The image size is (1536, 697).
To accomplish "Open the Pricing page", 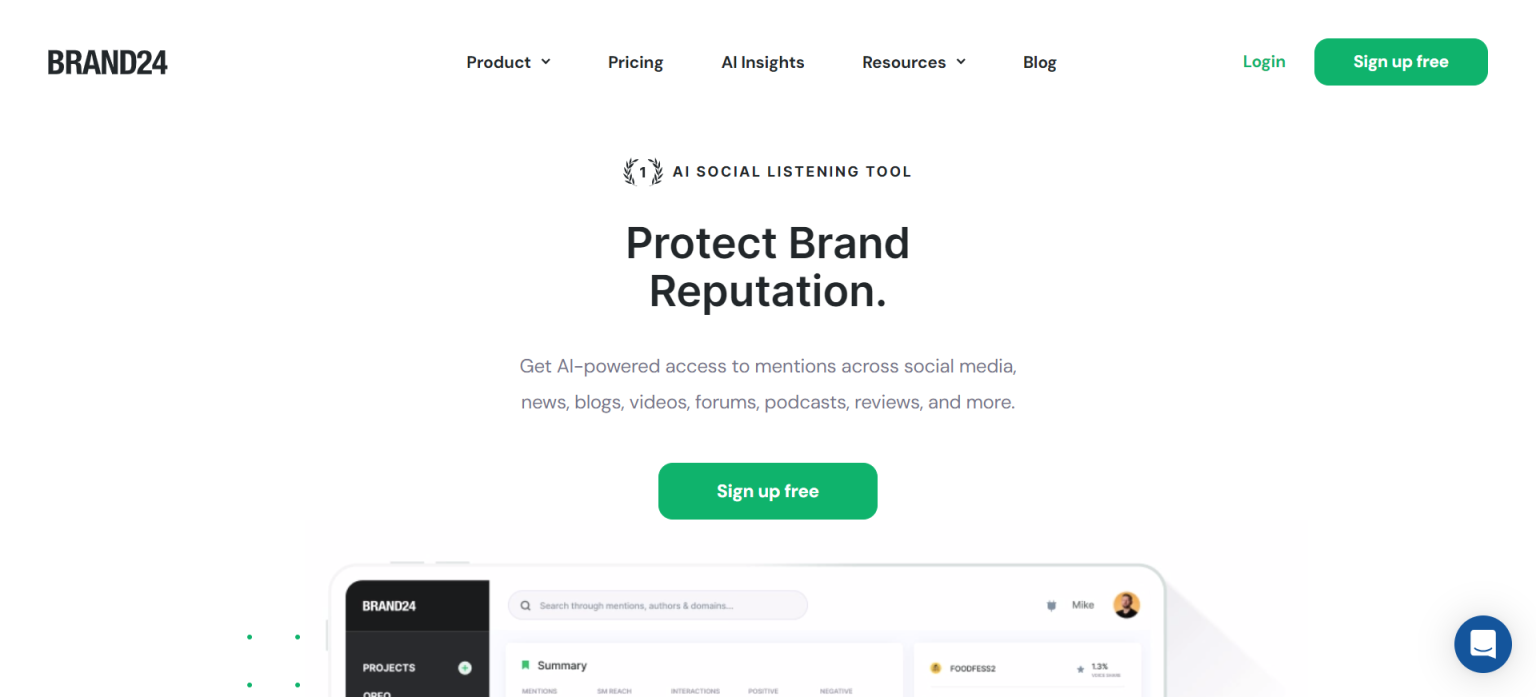I will [x=635, y=62].
